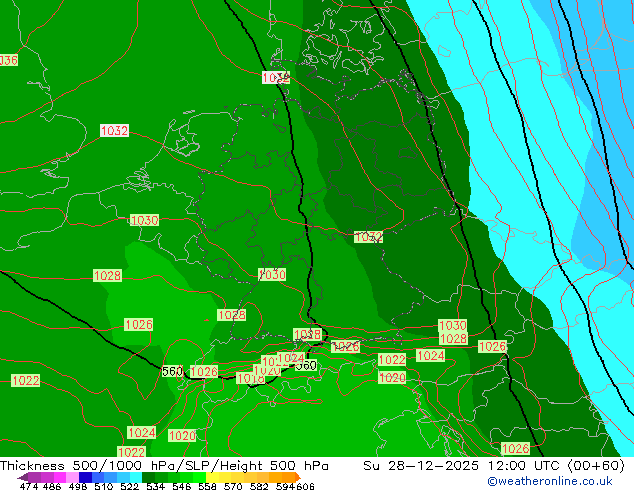Select the magenta swatch in the legend
The image size is (634, 490).
60,477
